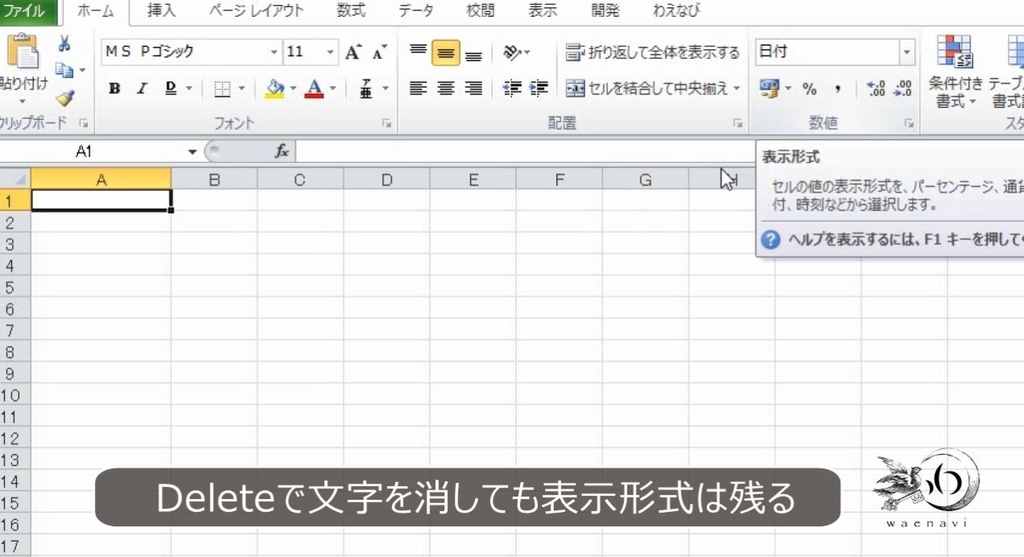Select column D header
1024x557 pixels.
click(x=387, y=180)
